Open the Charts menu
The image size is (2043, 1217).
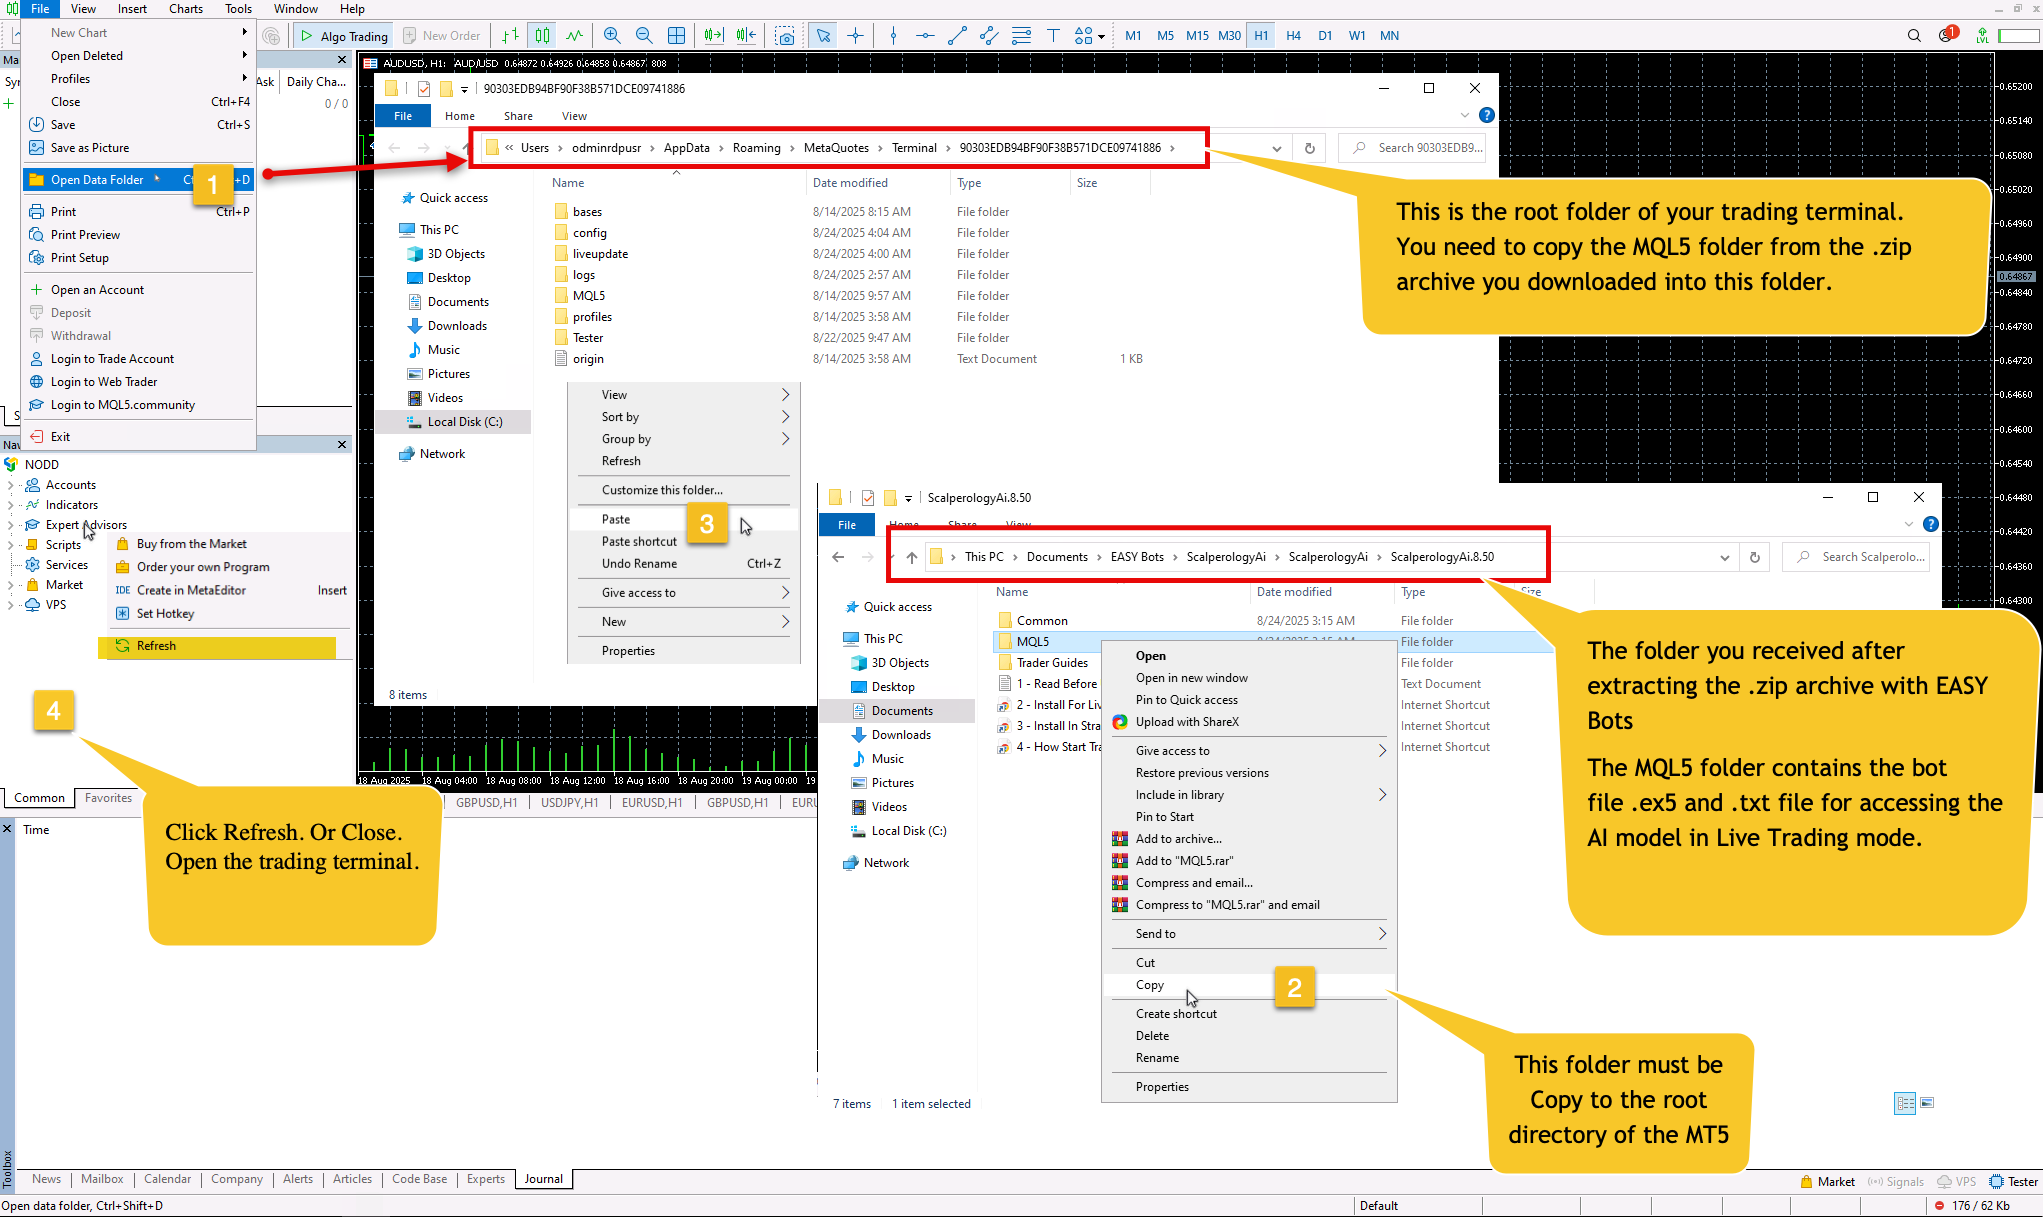tap(185, 9)
